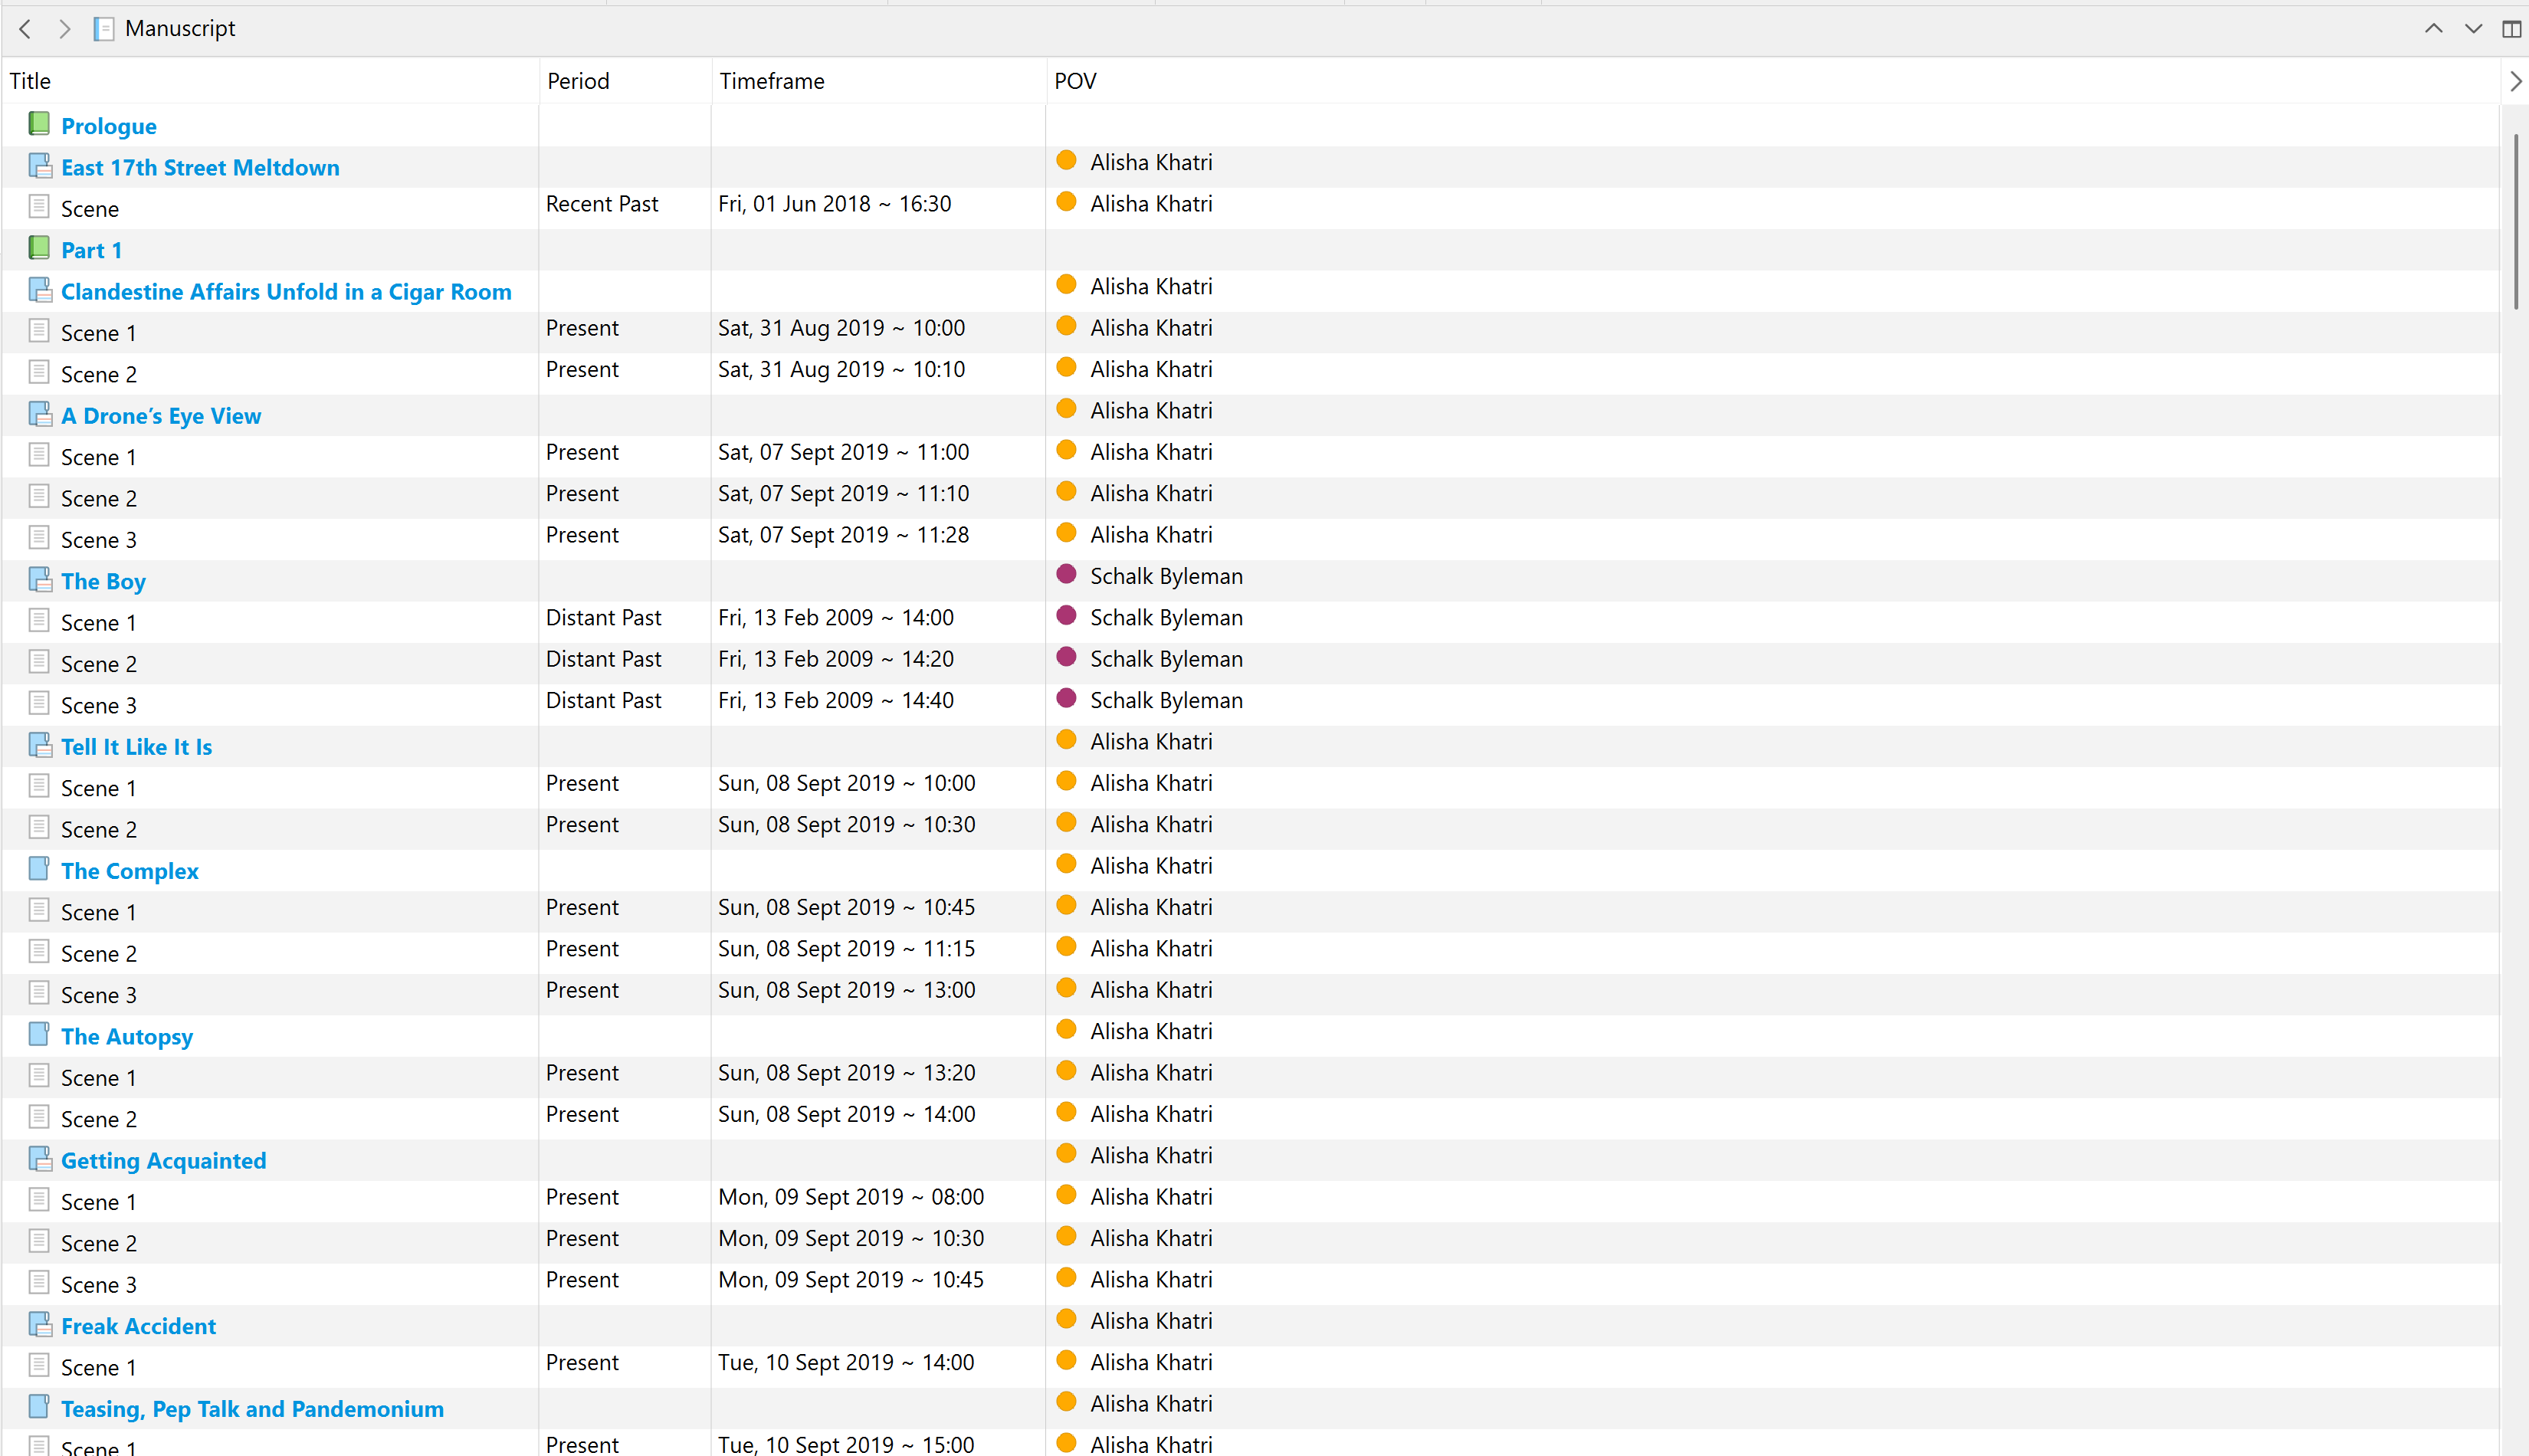Expand more columns with right chevron

(2516, 81)
